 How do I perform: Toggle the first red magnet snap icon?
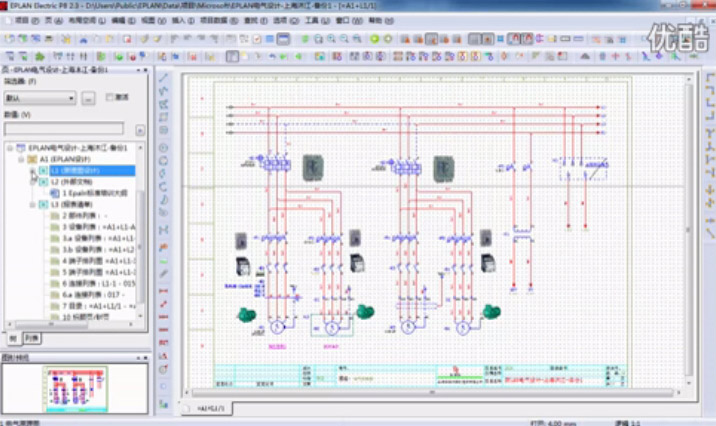click(514, 39)
